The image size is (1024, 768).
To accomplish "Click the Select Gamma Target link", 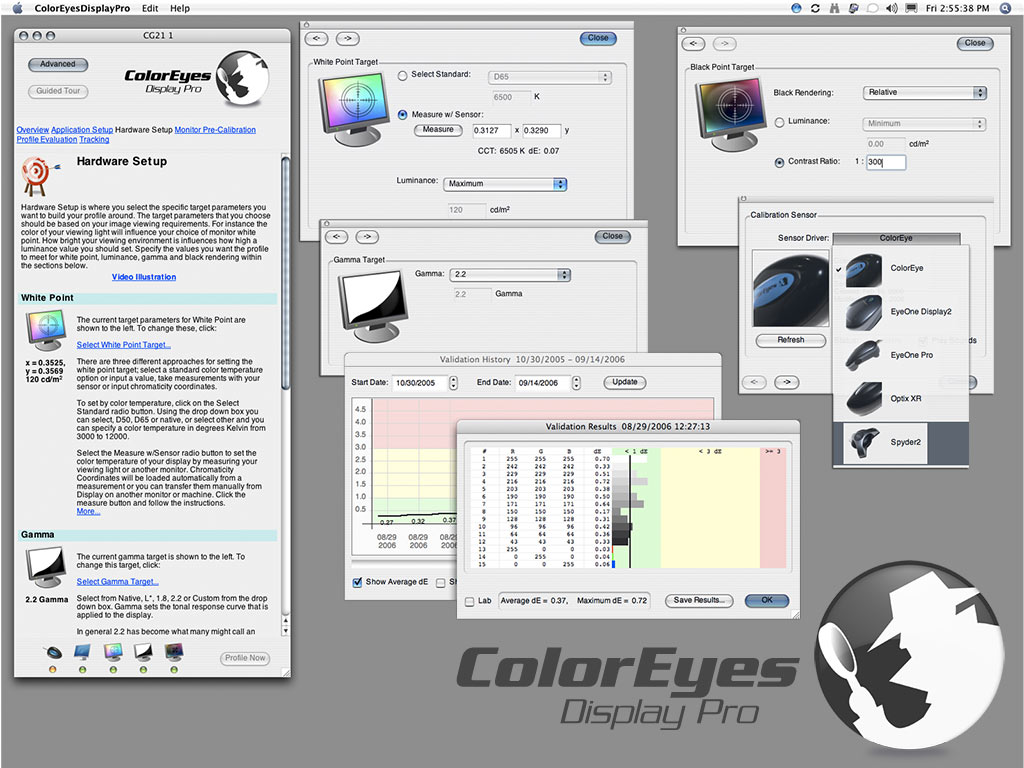I will [118, 582].
